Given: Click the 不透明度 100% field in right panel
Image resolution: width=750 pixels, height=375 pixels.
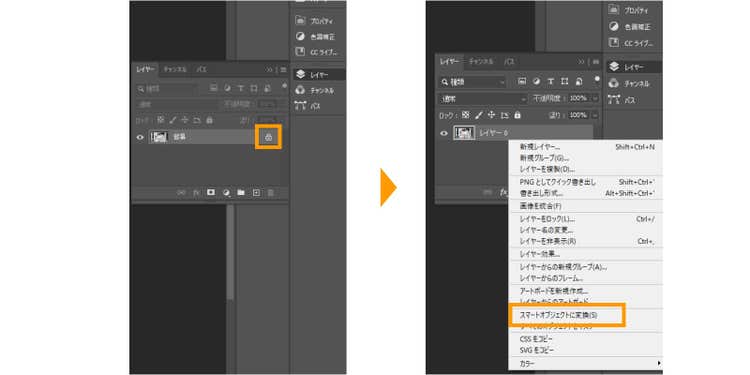Looking at the screenshot, I should (579, 98).
